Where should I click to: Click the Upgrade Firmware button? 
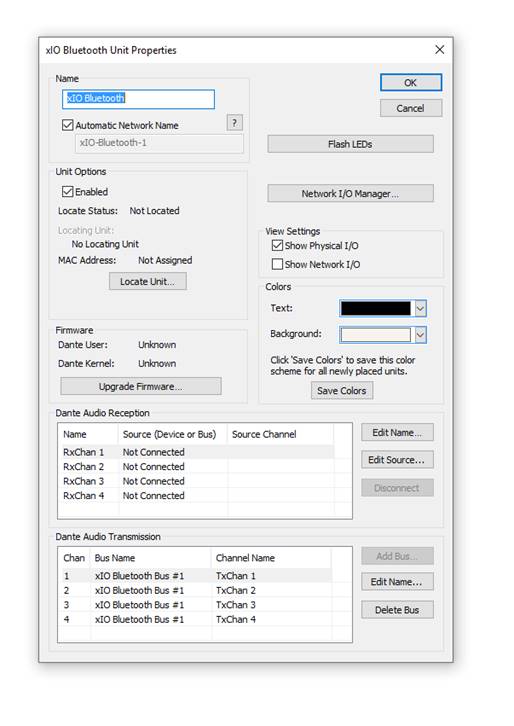[x=141, y=386]
